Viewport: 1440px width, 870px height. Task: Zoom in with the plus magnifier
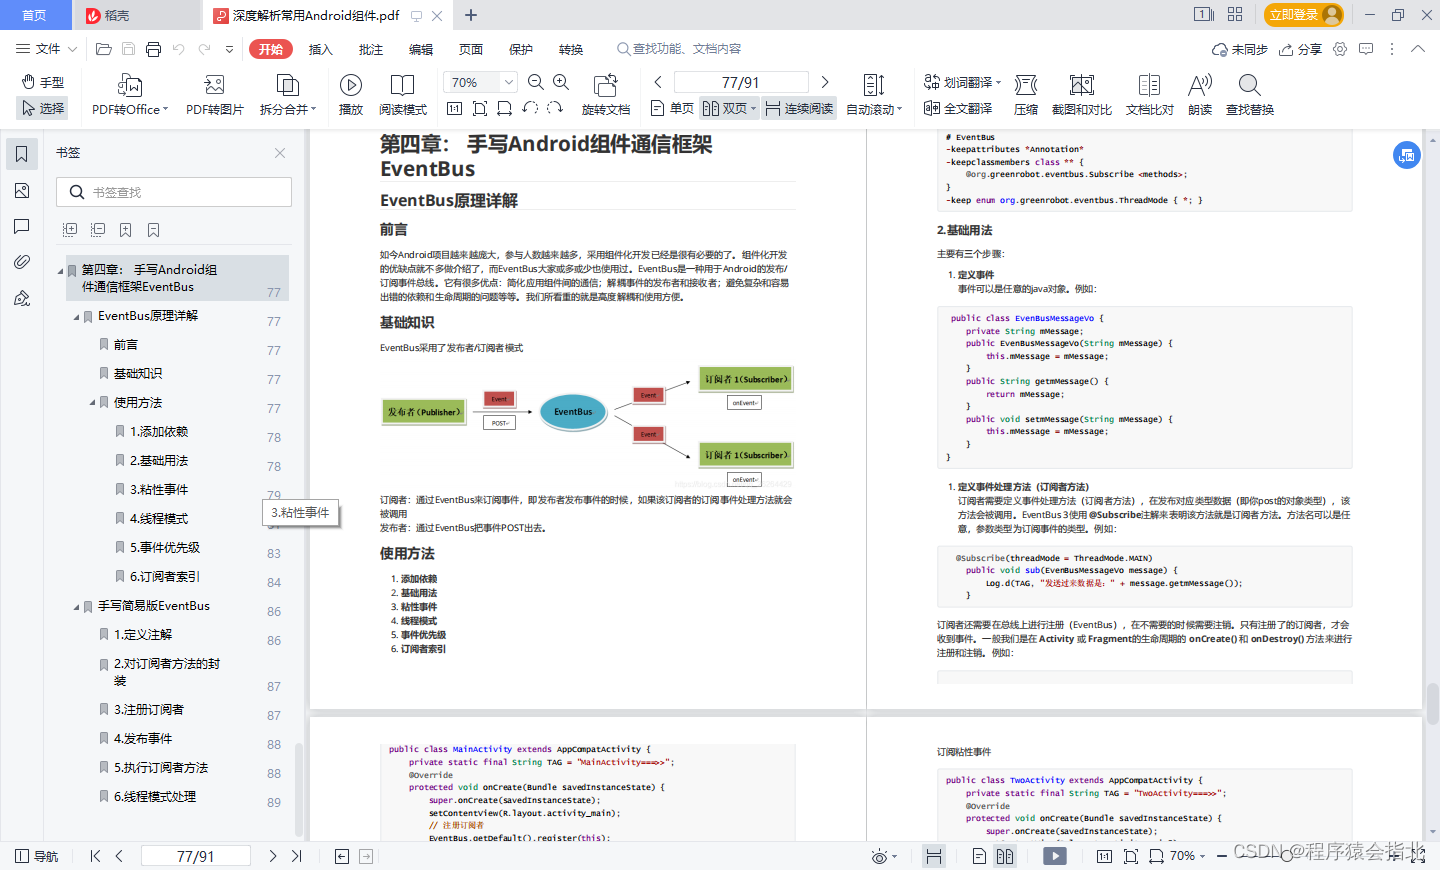(x=561, y=82)
